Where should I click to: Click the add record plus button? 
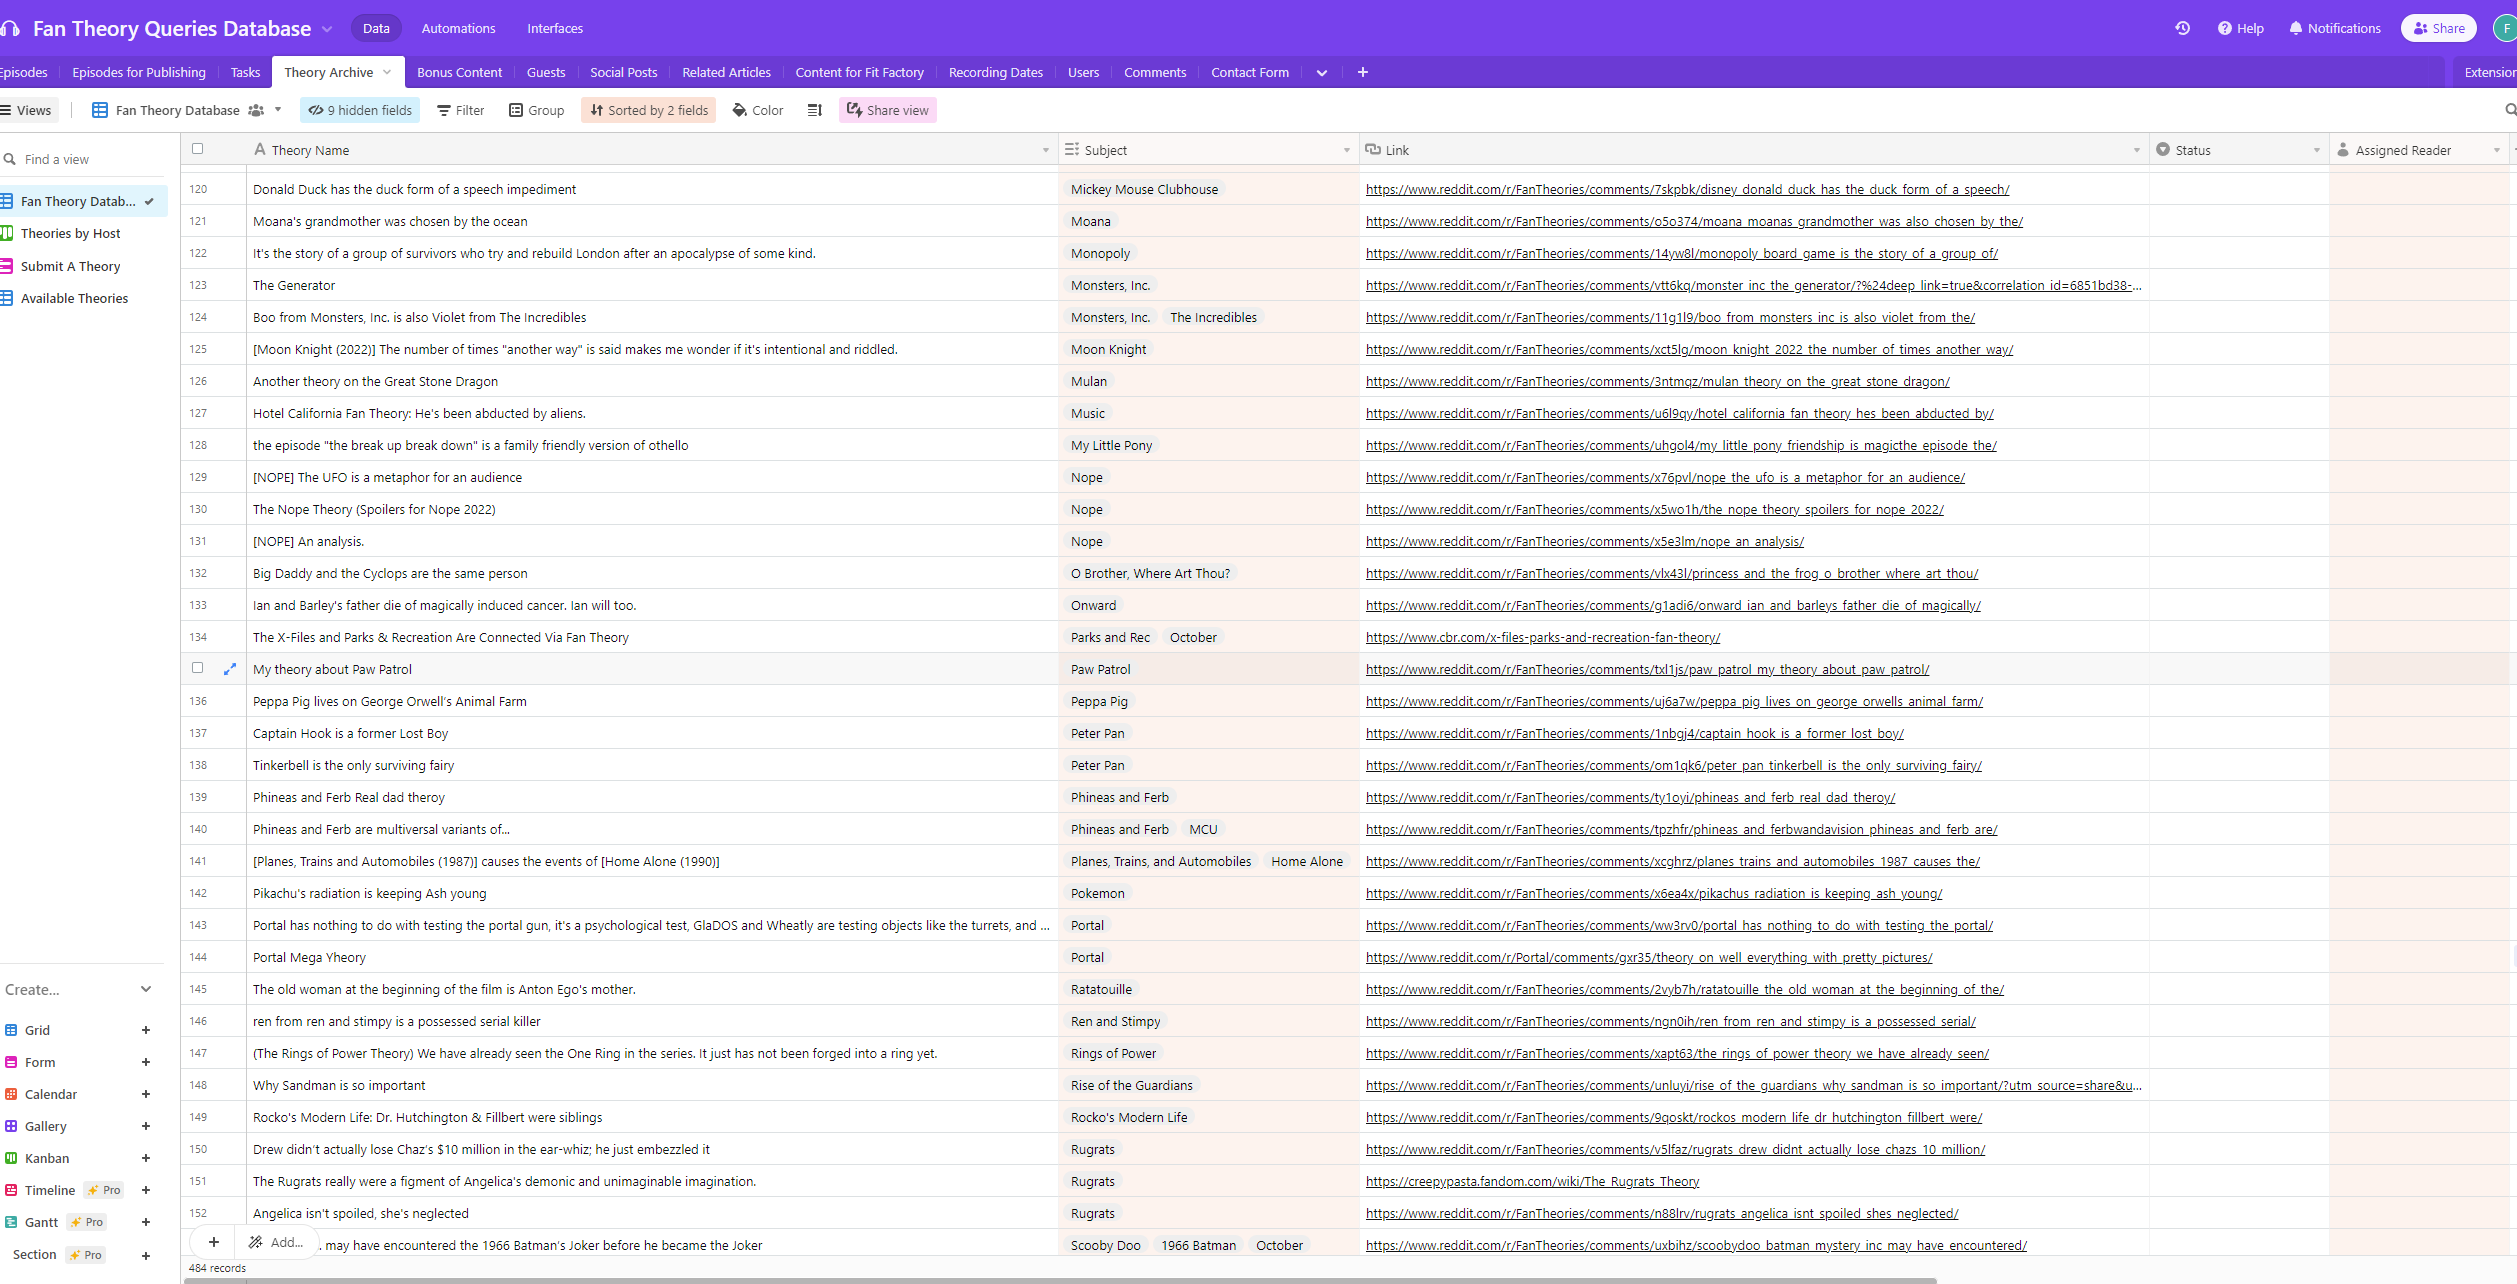213,1242
